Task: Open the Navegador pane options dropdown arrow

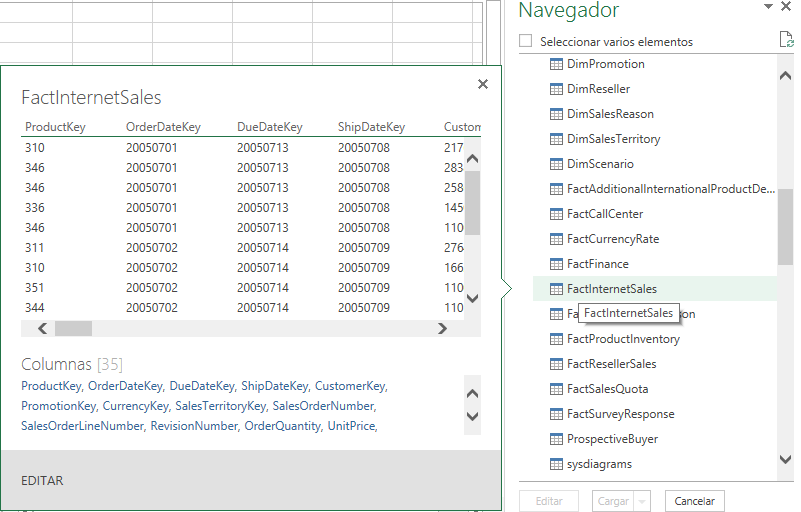Action: (x=768, y=7)
